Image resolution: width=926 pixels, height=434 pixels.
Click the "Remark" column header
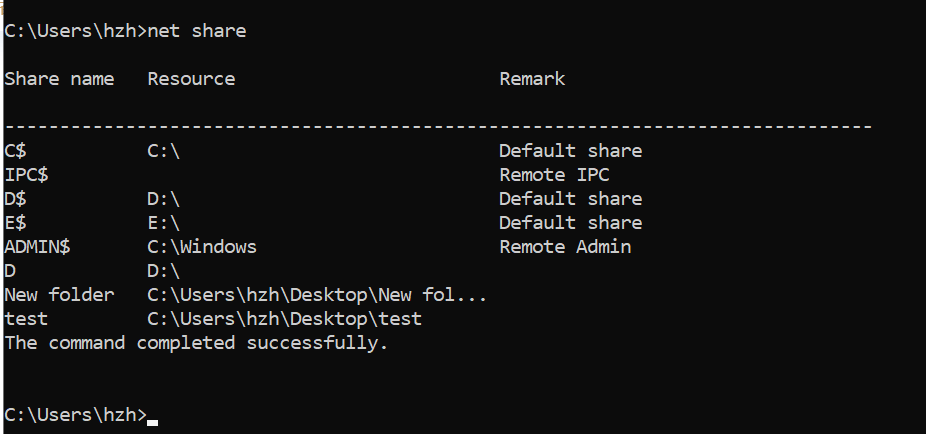pos(532,79)
